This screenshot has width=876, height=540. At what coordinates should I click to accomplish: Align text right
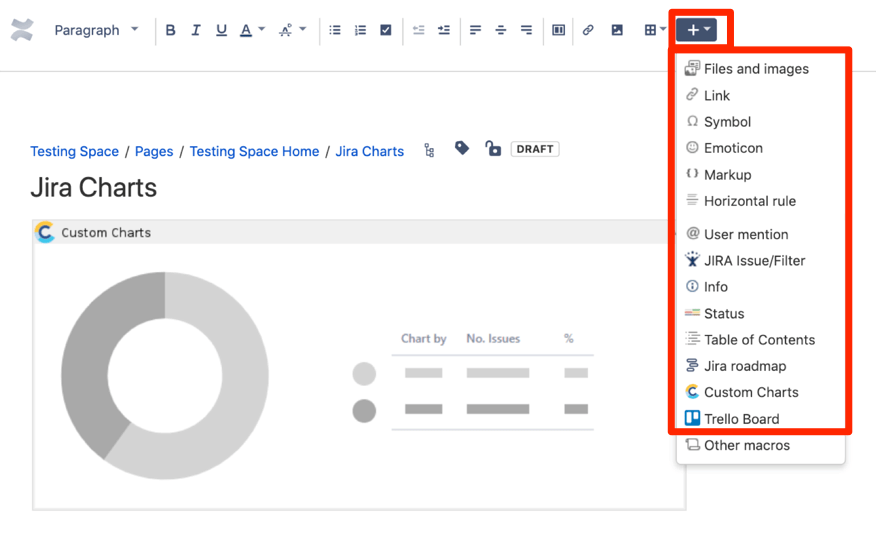coord(526,30)
